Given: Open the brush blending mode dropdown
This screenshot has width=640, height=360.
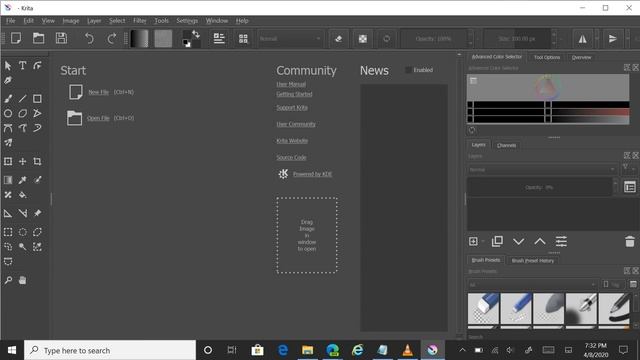Looking at the screenshot, I should [290, 38].
